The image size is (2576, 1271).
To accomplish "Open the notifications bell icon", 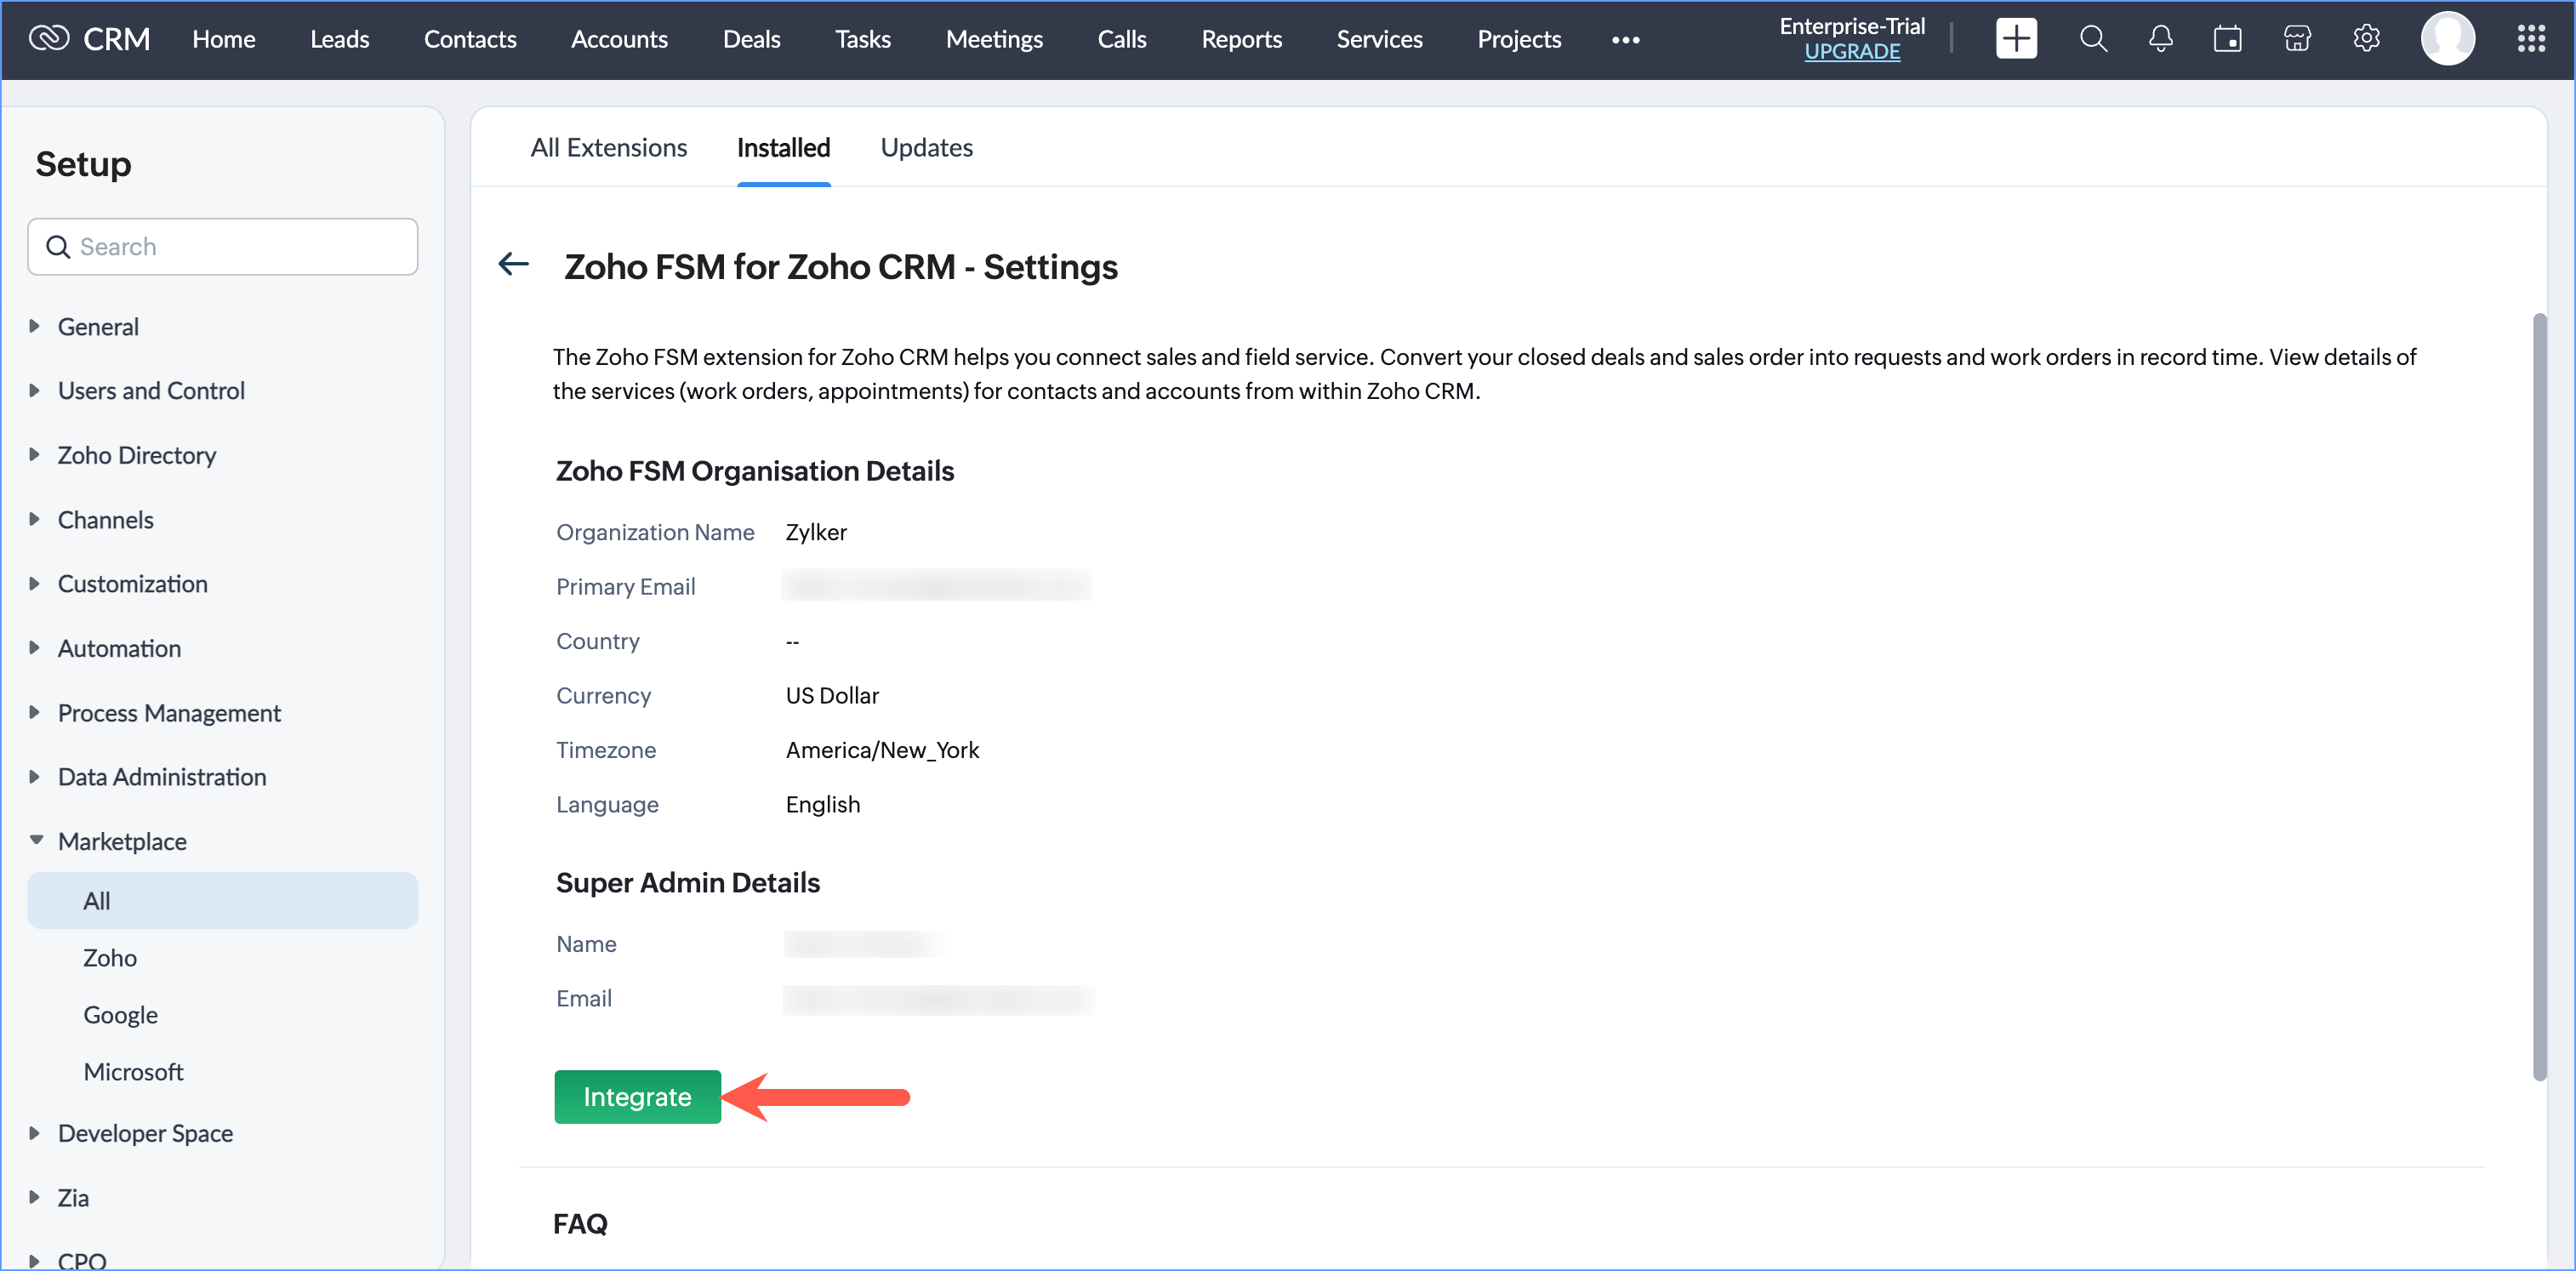I will click(x=2160, y=39).
